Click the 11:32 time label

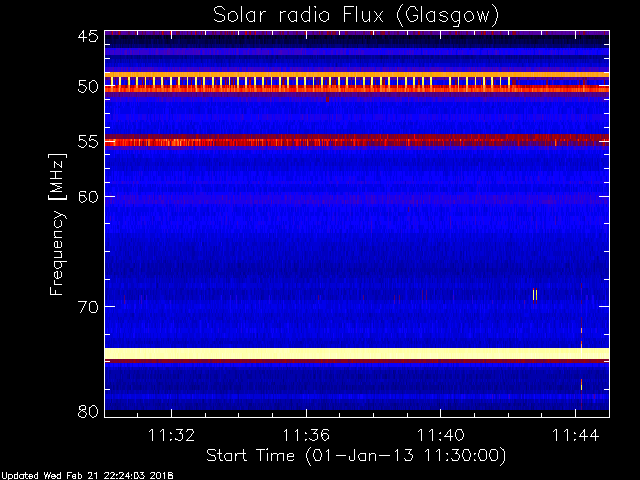[171, 435]
